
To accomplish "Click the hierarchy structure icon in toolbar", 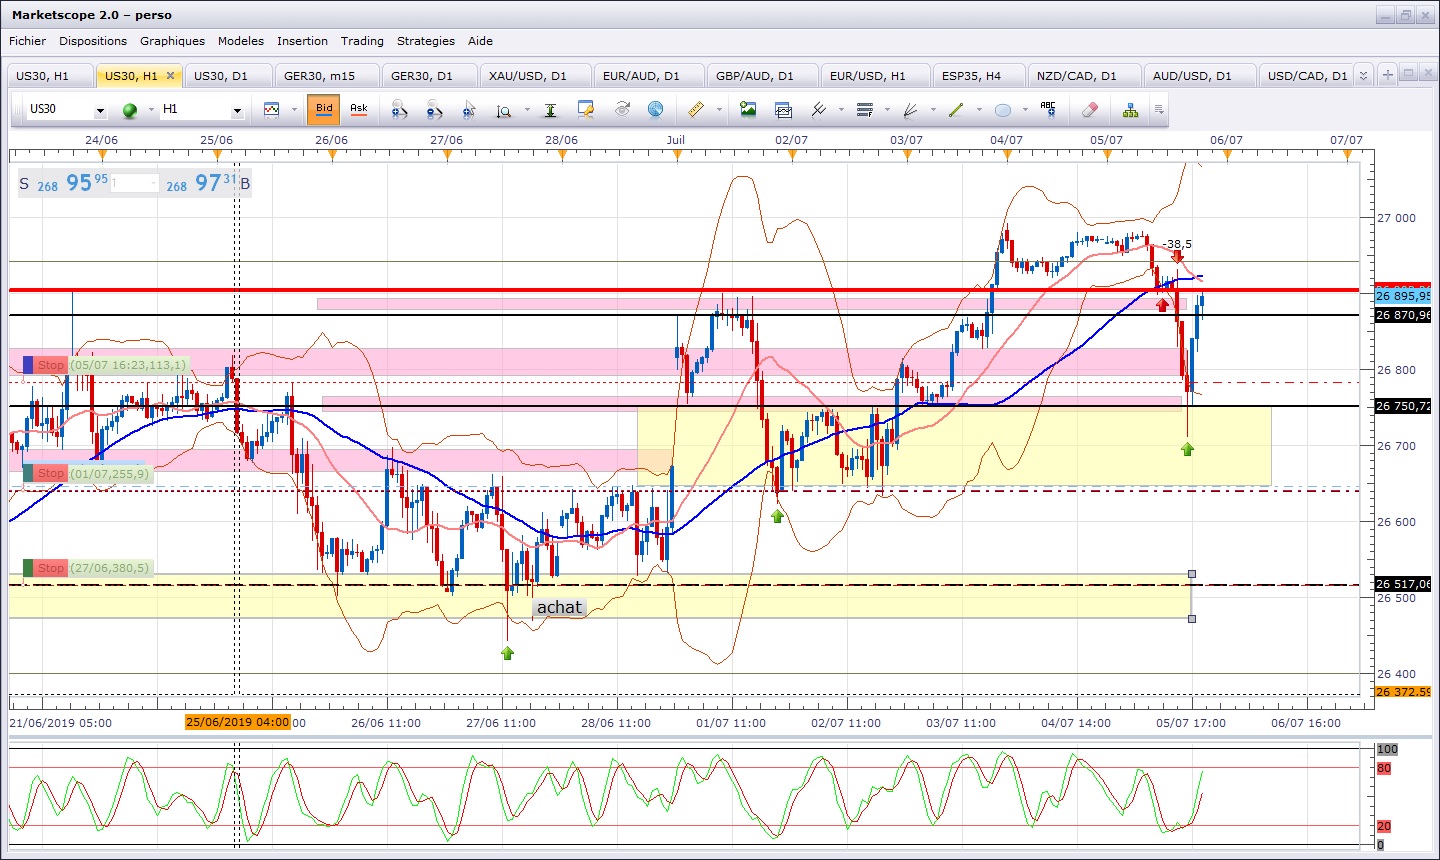I will coord(1130,109).
